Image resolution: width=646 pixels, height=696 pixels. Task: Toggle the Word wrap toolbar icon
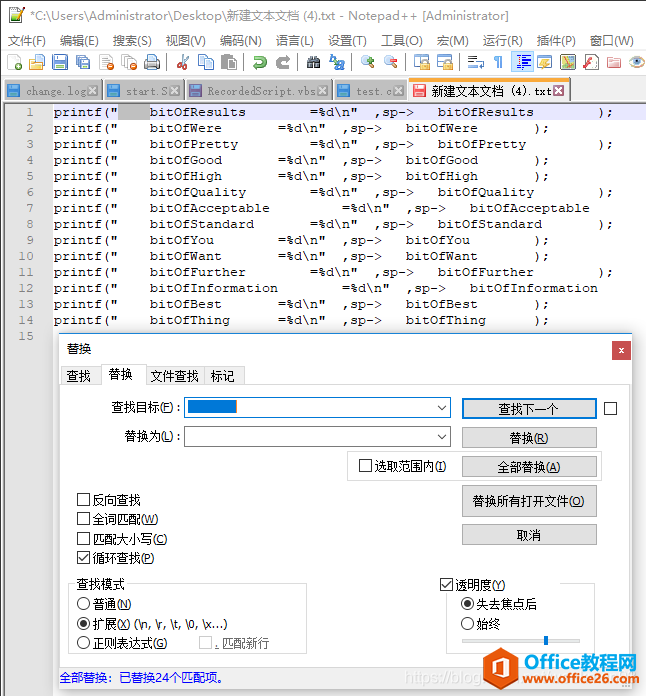tap(476, 62)
